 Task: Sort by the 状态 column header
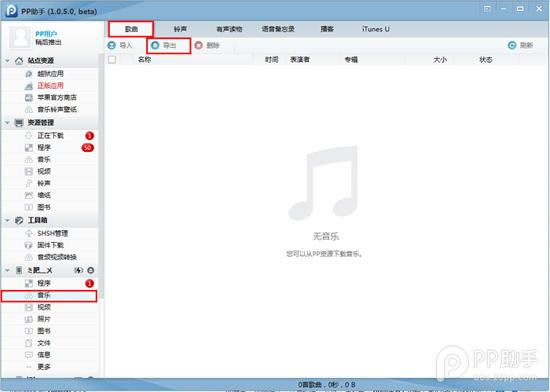[486, 60]
